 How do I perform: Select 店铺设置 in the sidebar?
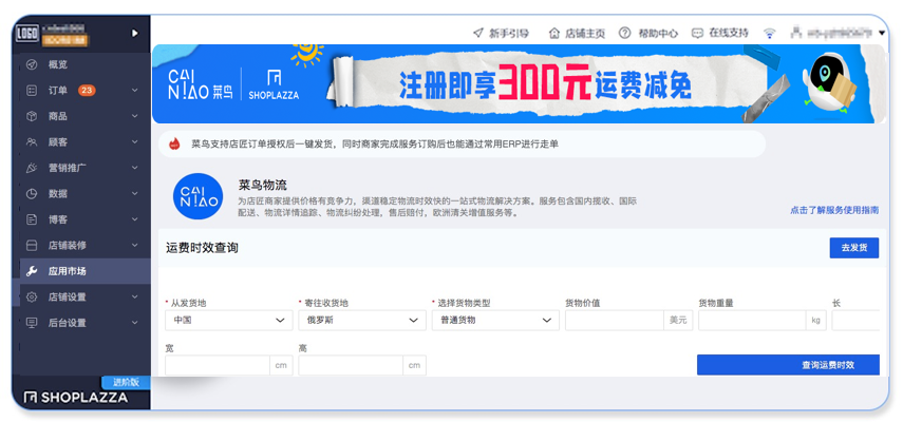[67, 297]
